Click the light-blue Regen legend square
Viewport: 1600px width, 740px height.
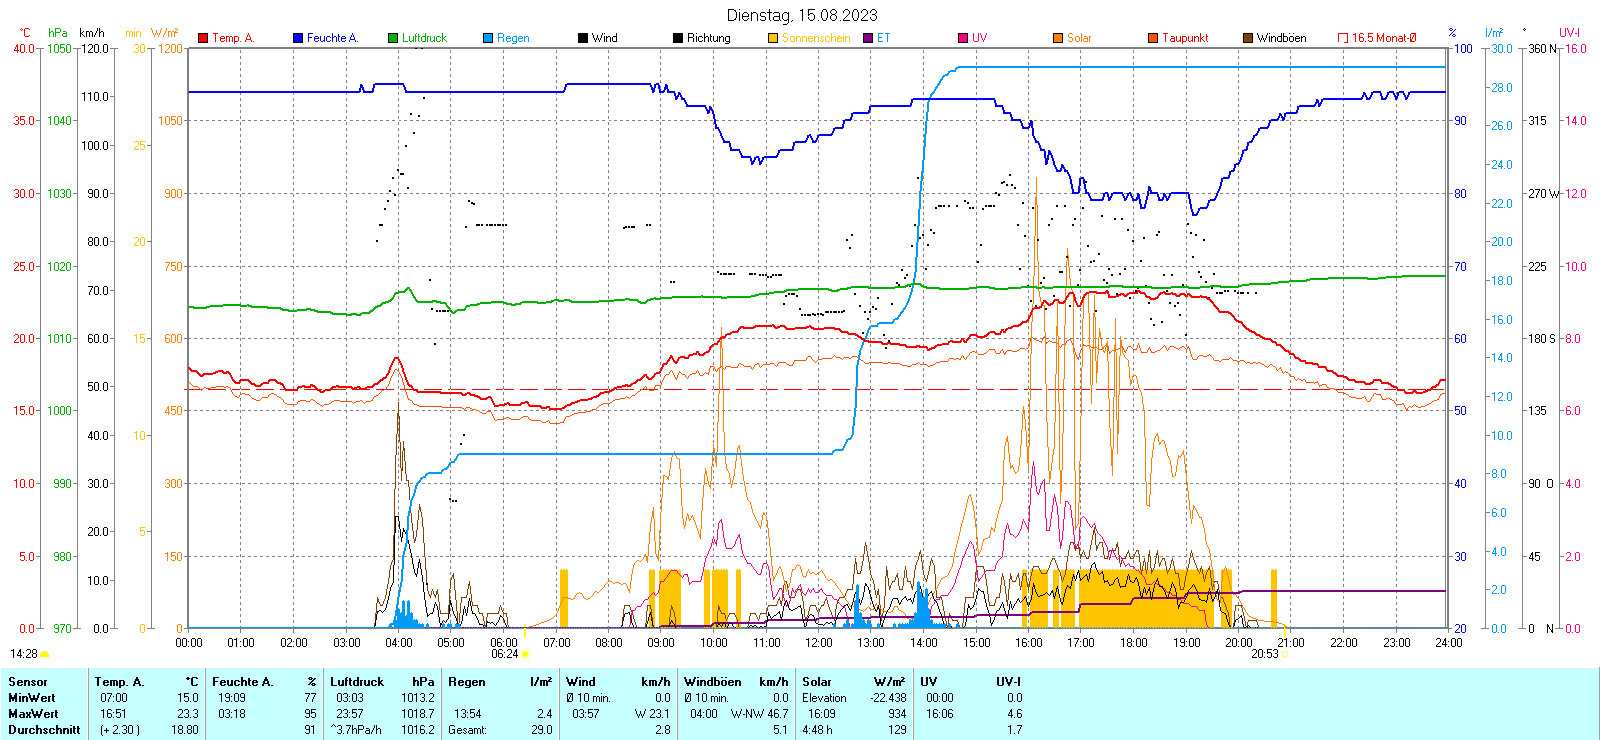[488, 38]
